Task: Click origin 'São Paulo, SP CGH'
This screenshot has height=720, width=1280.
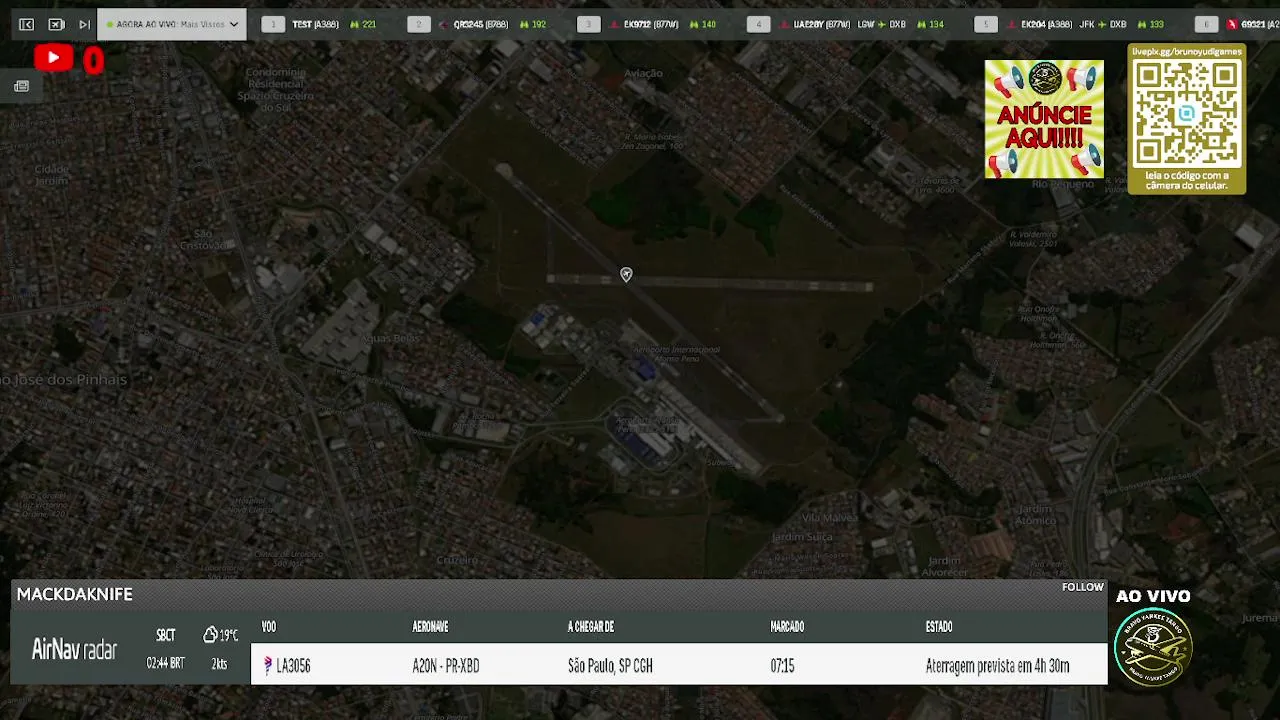Action: point(610,666)
